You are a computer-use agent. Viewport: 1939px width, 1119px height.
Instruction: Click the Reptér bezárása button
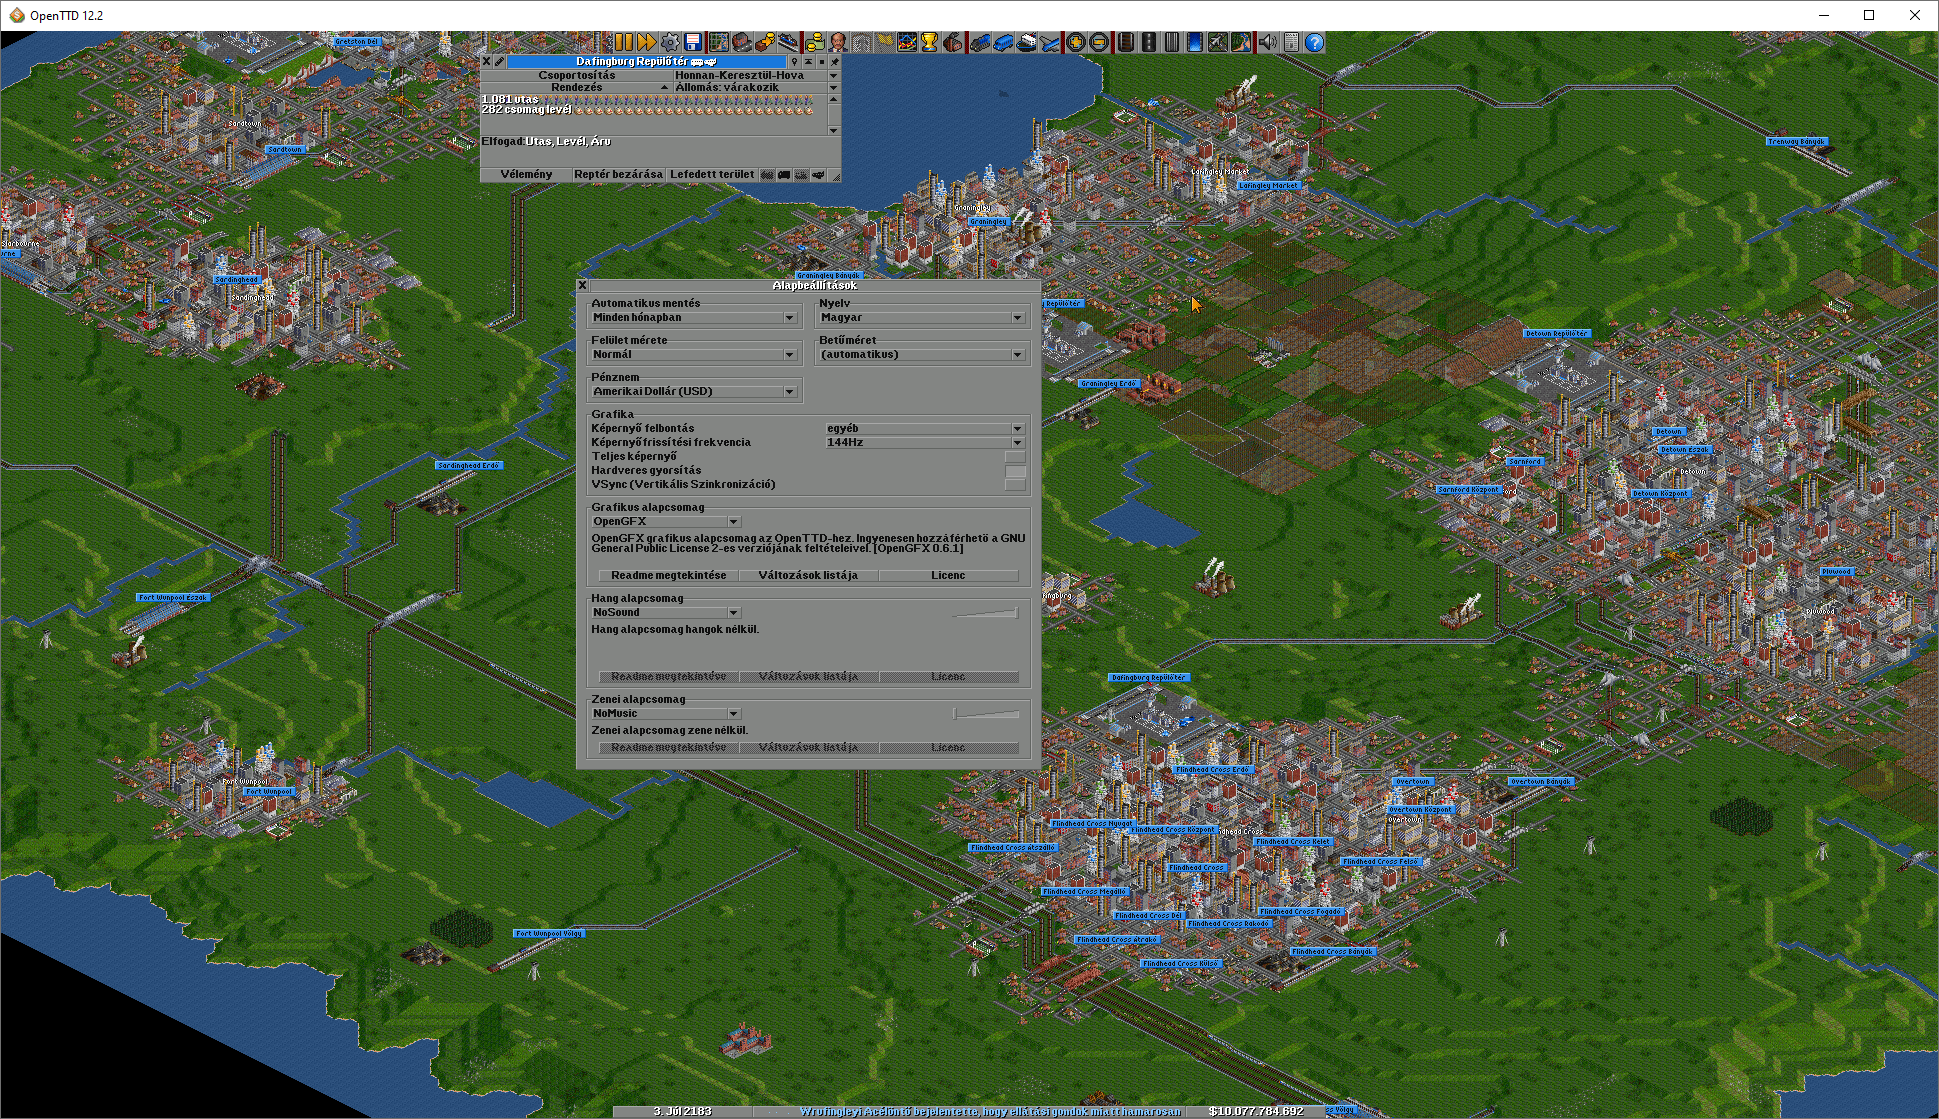pos(618,174)
